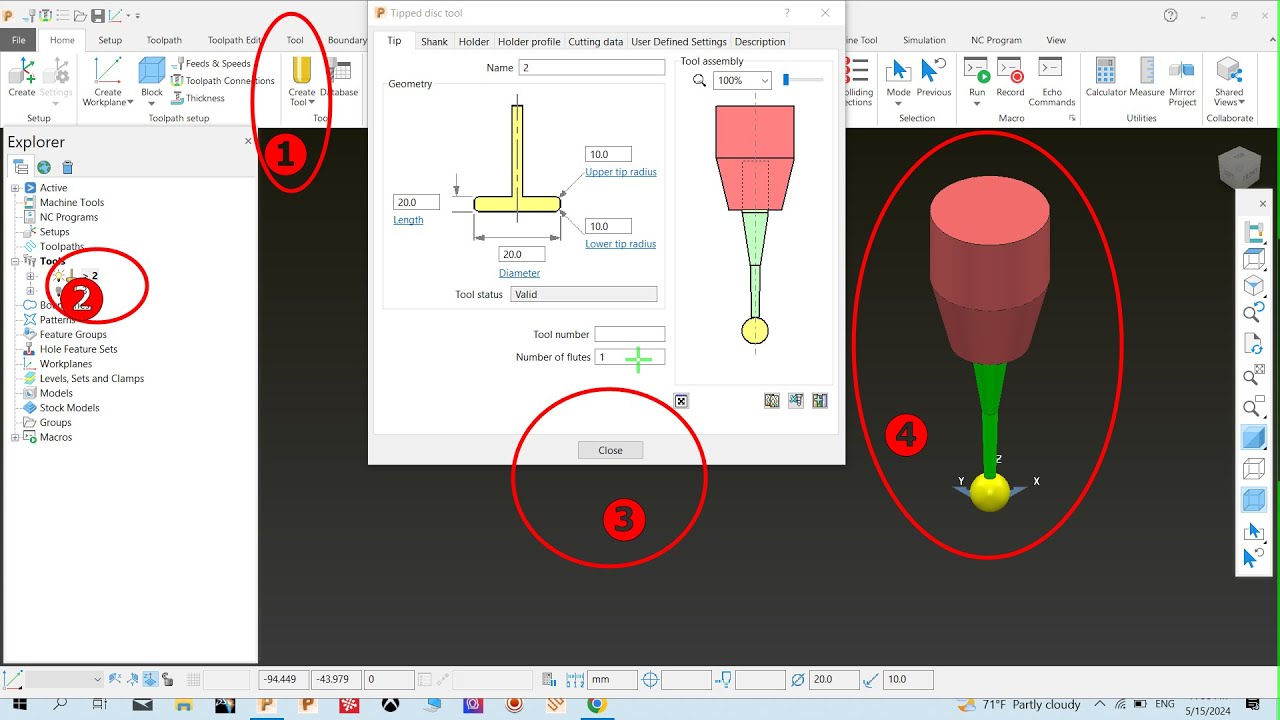1280x720 pixels.
Task: Toggle light bulb visibility for tool 2
Action: coord(59,275)
